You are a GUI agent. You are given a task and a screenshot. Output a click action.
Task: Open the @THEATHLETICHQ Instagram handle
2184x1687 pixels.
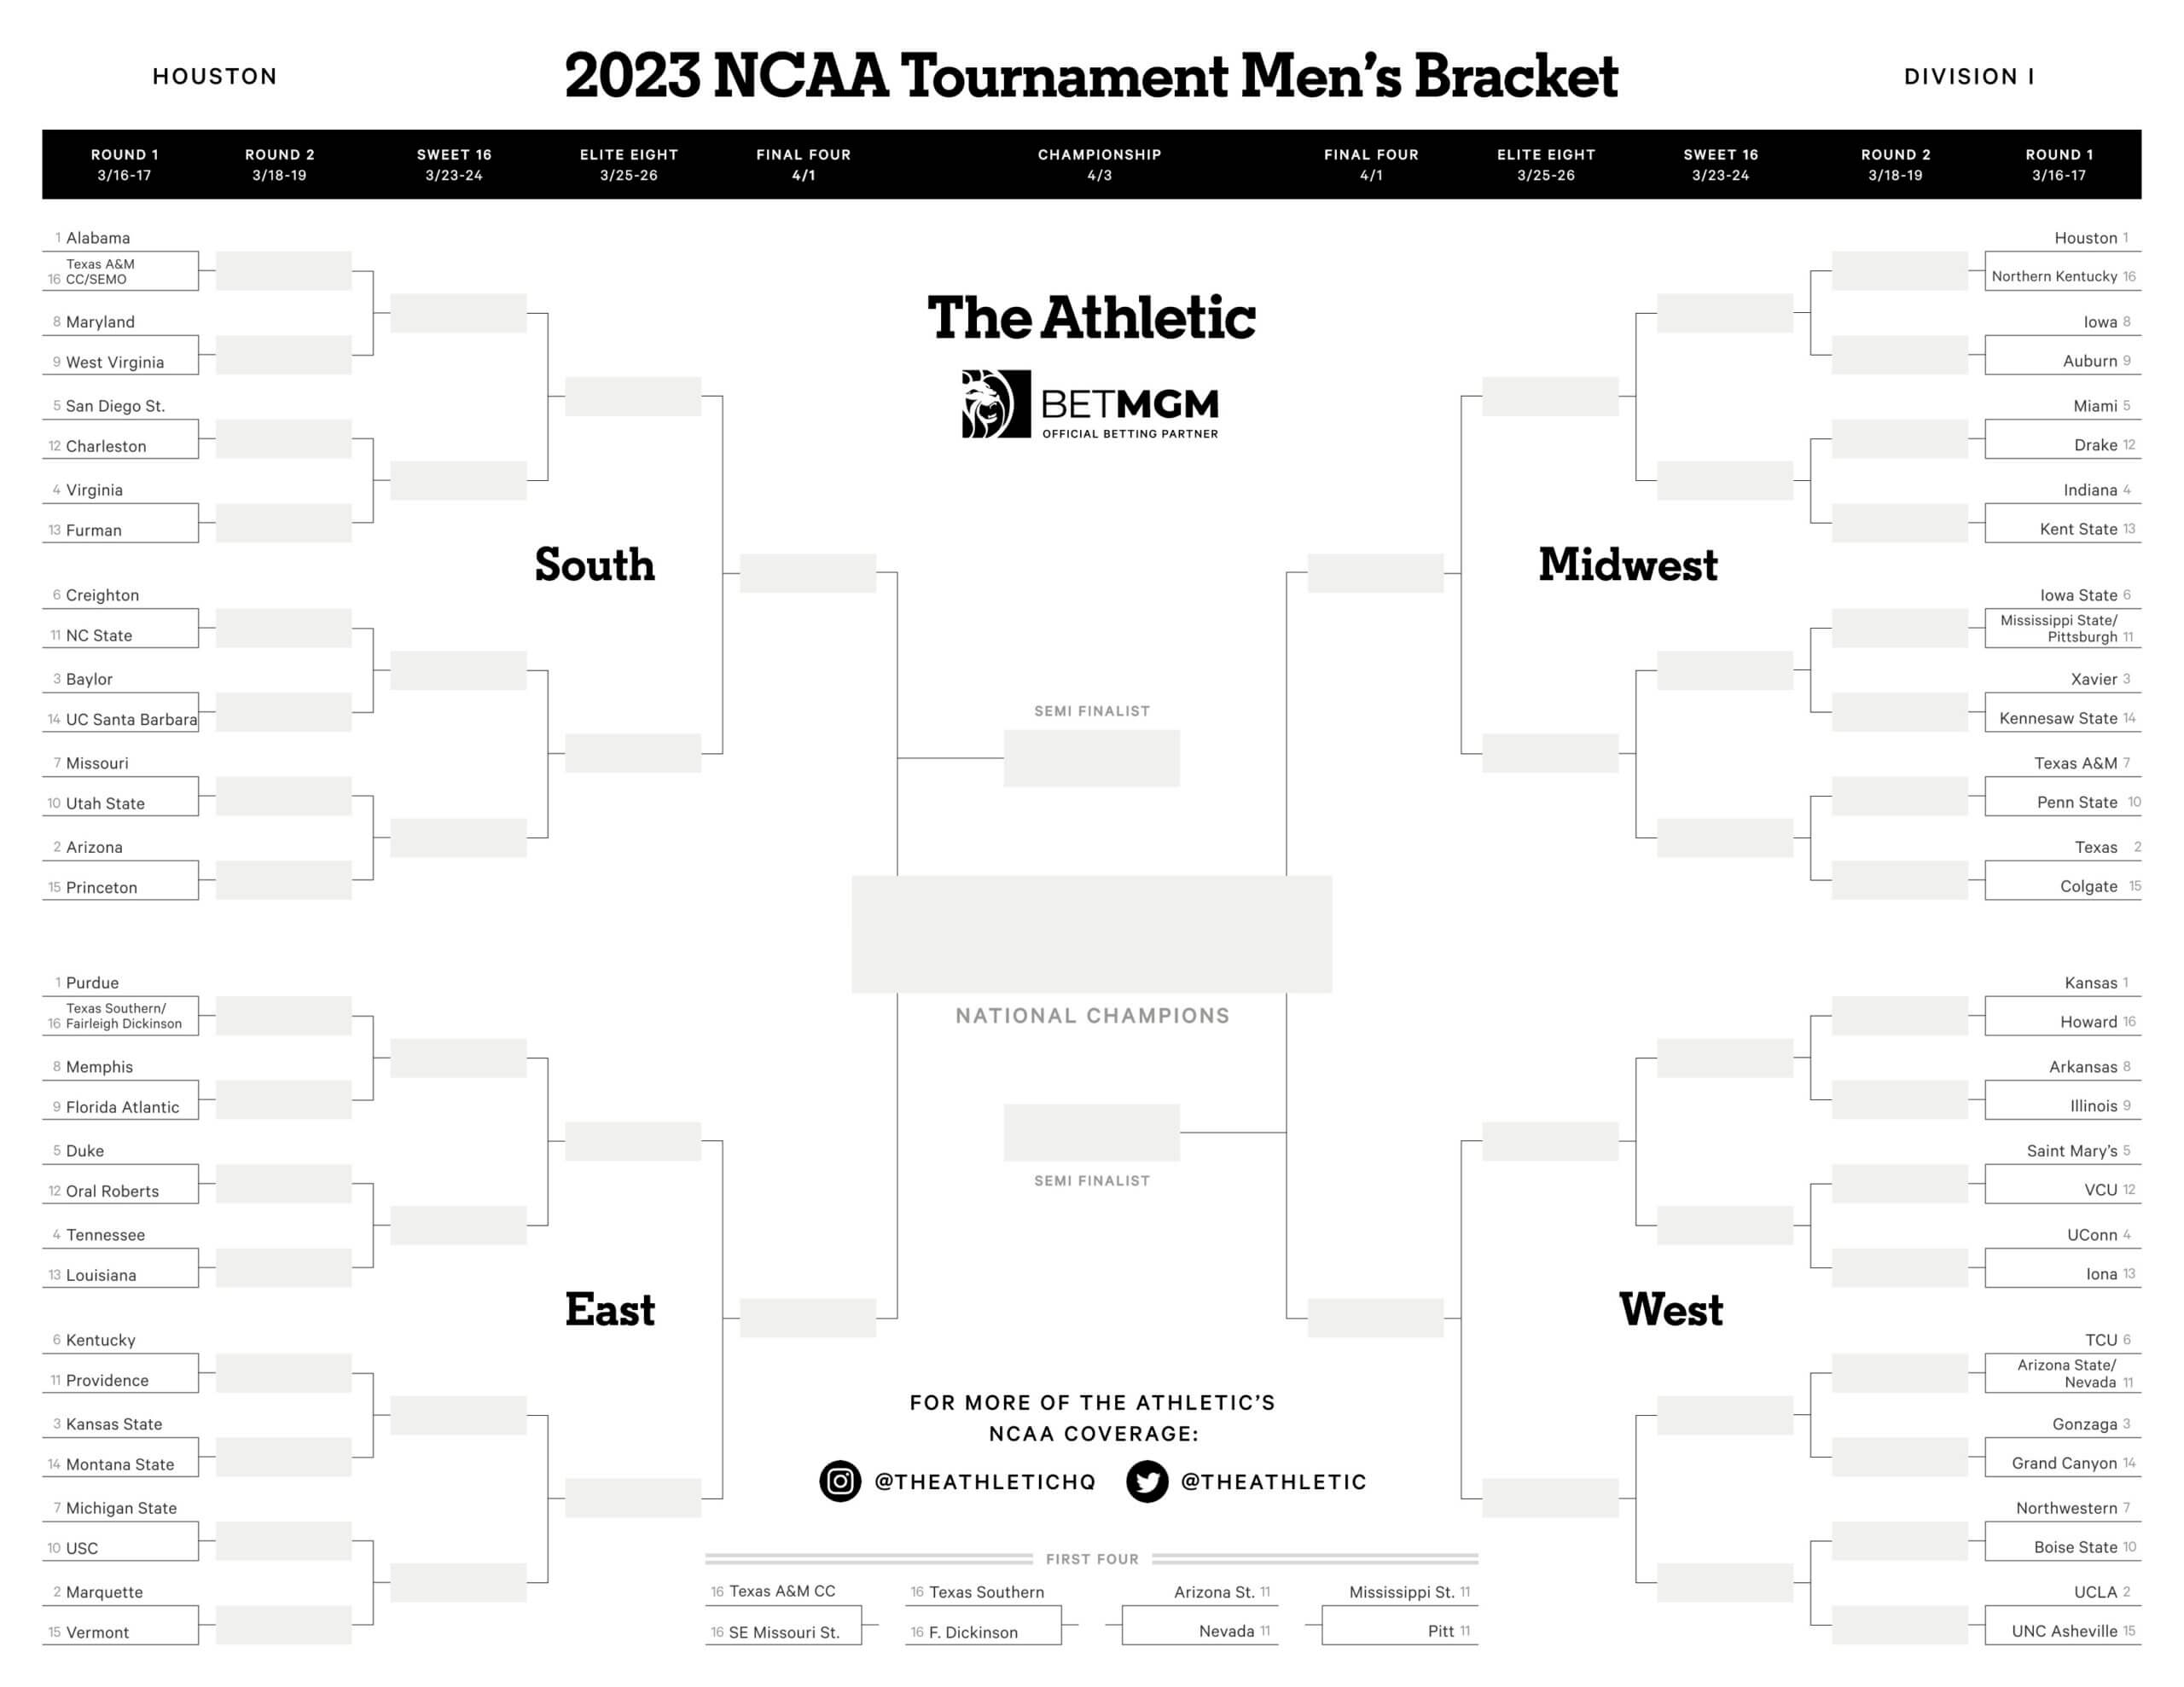coord(984,1482)
